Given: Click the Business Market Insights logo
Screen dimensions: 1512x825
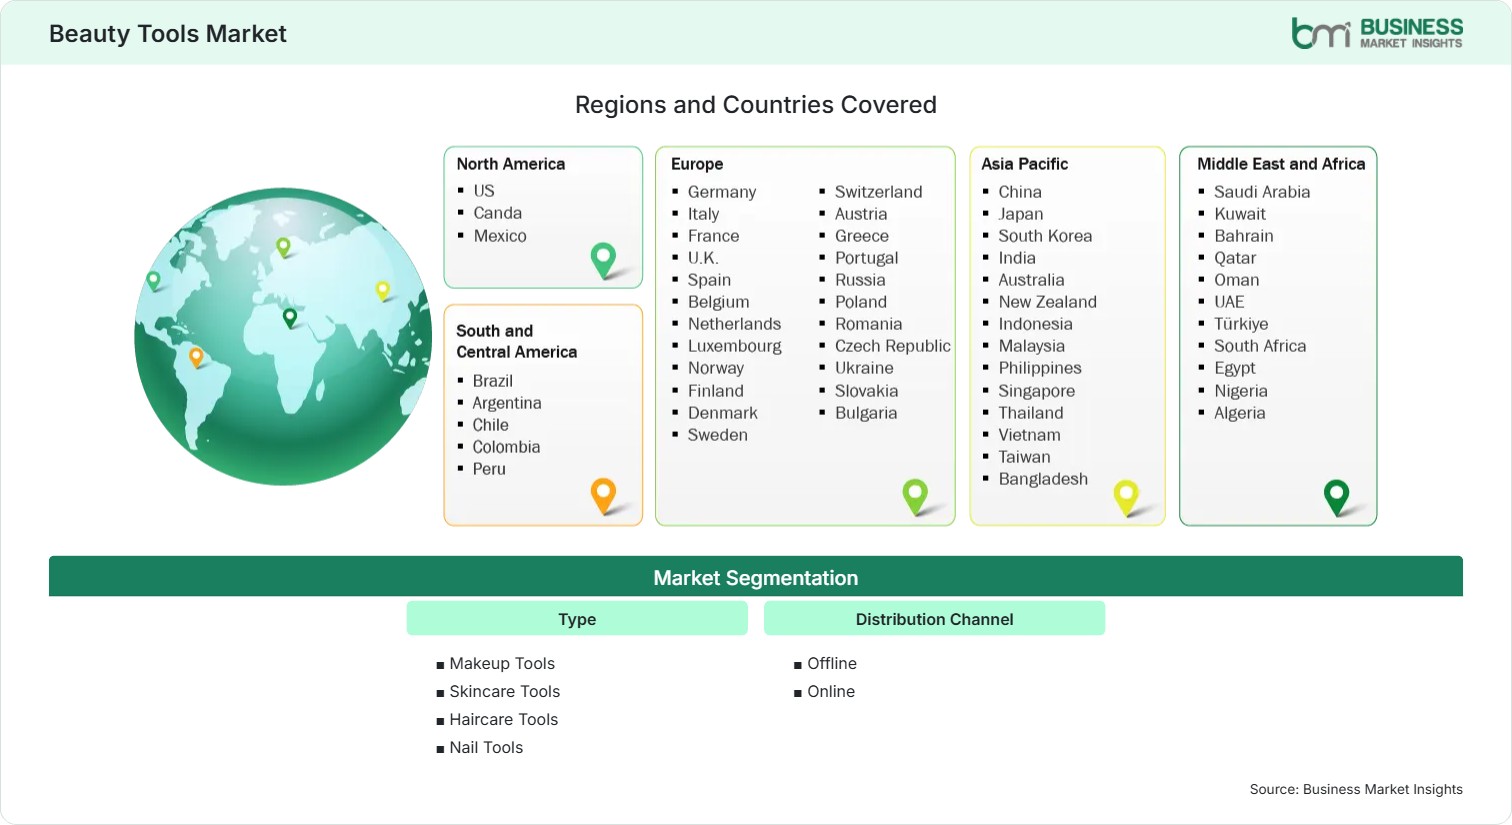Looking at the screenshot, I should [1376, 33].
